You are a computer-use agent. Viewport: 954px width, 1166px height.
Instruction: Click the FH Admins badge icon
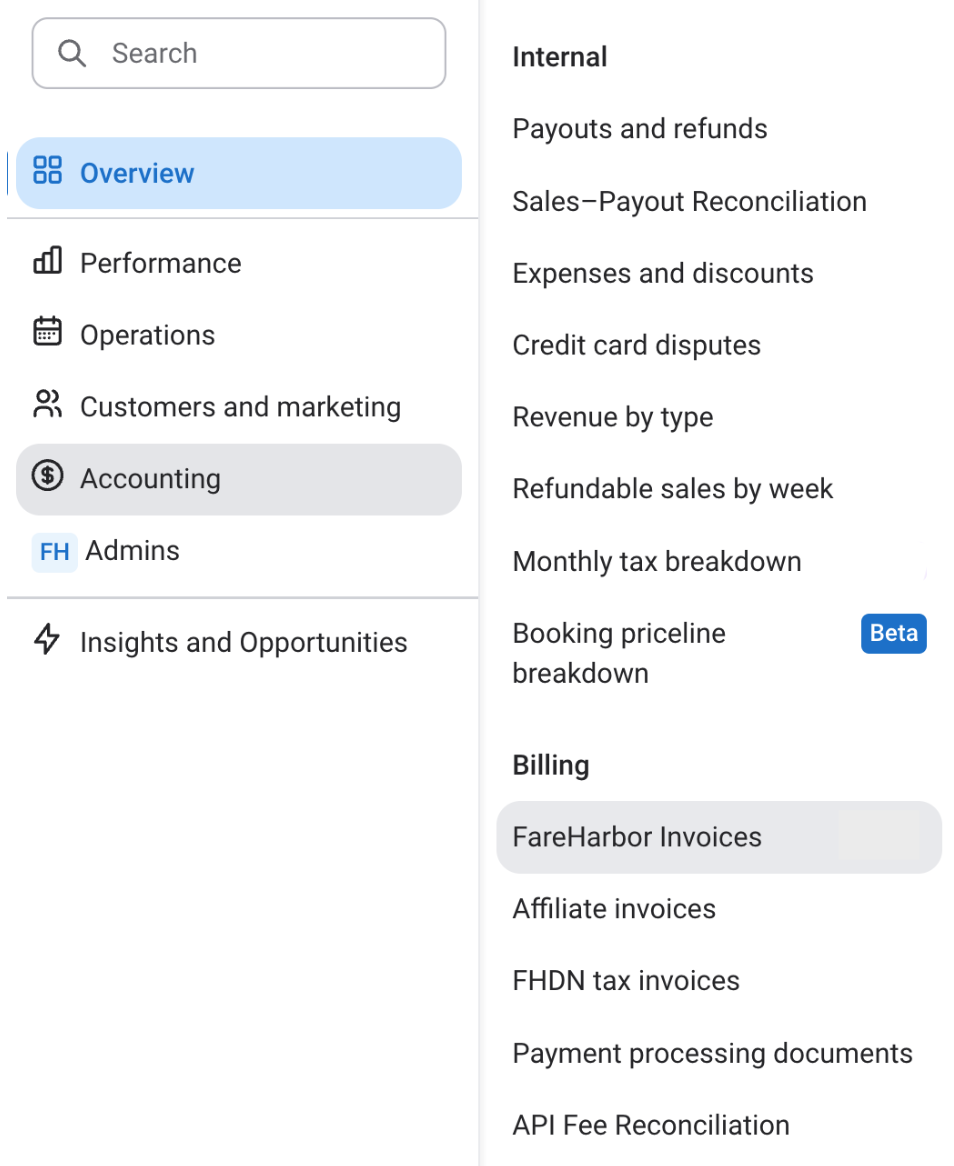pos(54,552)
